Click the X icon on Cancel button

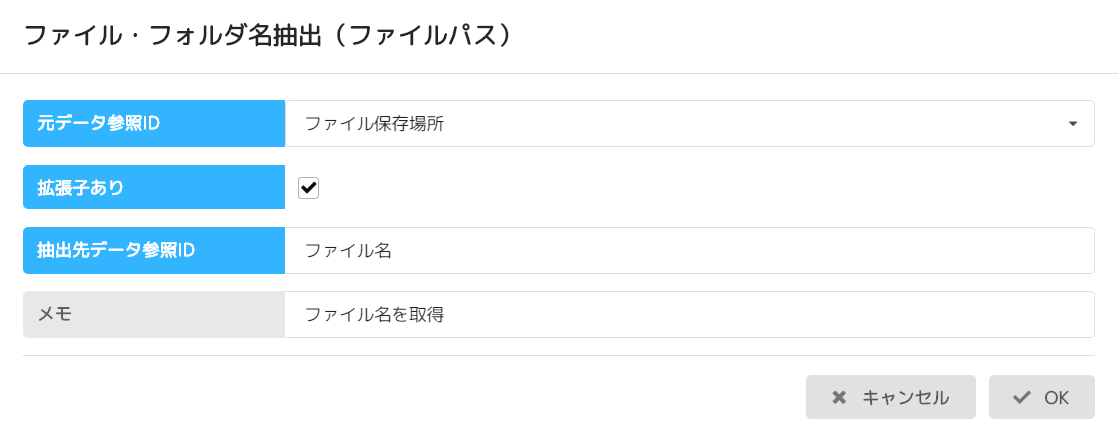click(839, 398)
